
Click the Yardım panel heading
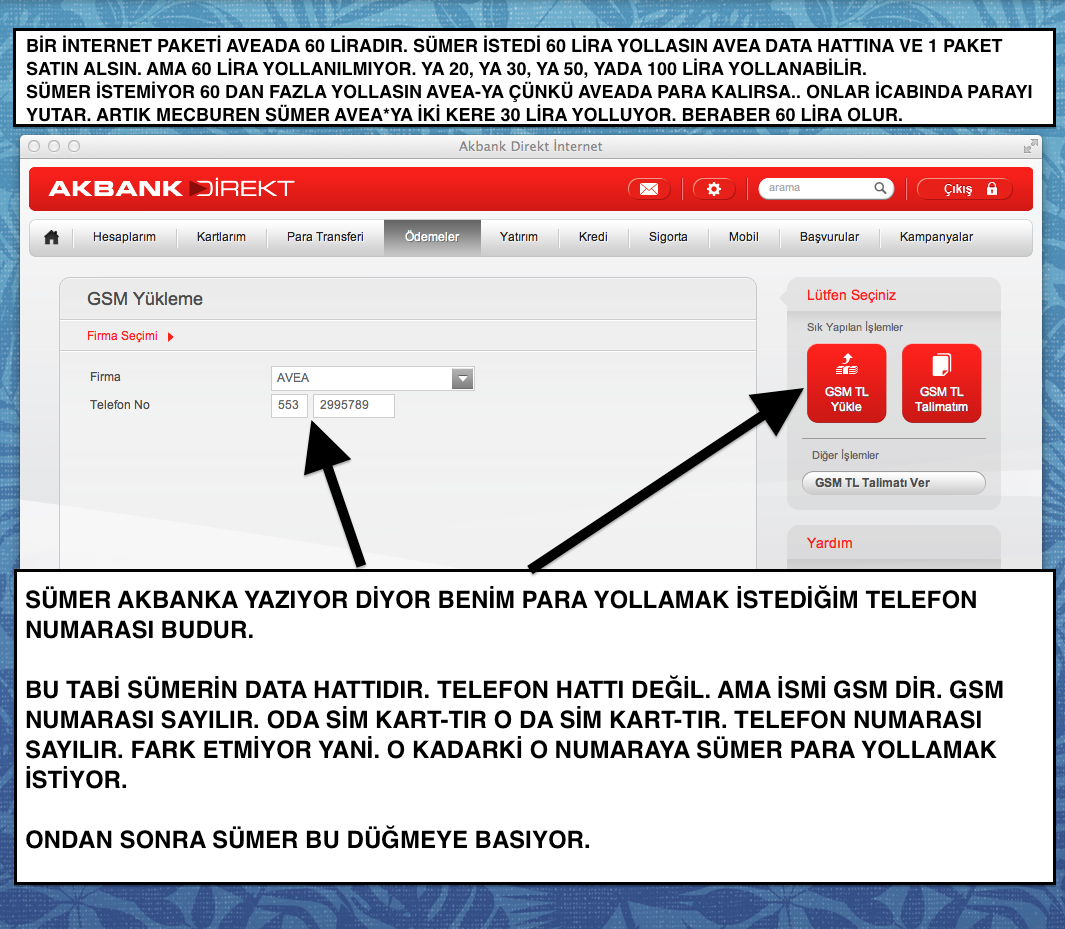tap(829, 543)
